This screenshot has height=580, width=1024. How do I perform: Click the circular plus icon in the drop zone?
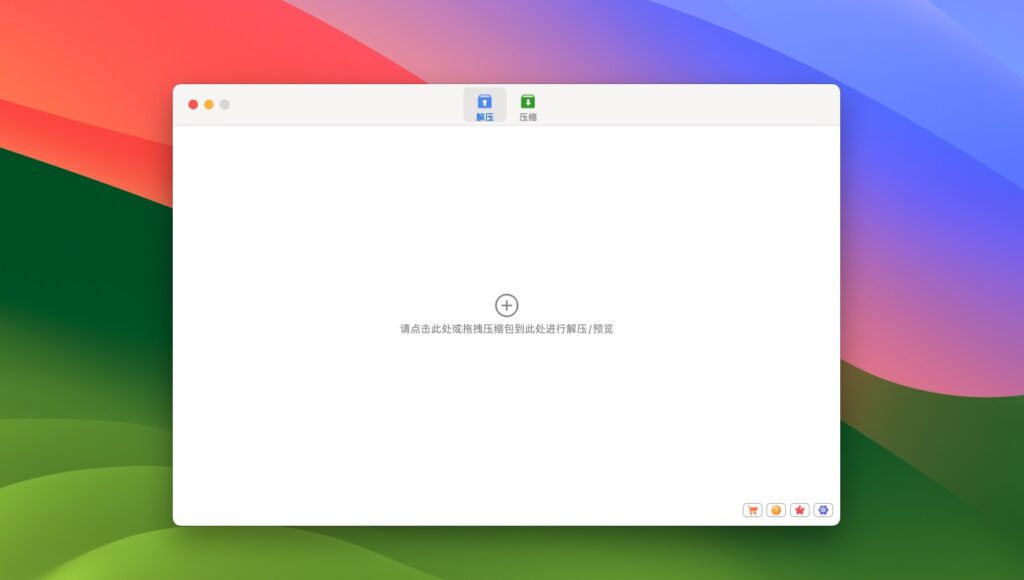(506, 304)
